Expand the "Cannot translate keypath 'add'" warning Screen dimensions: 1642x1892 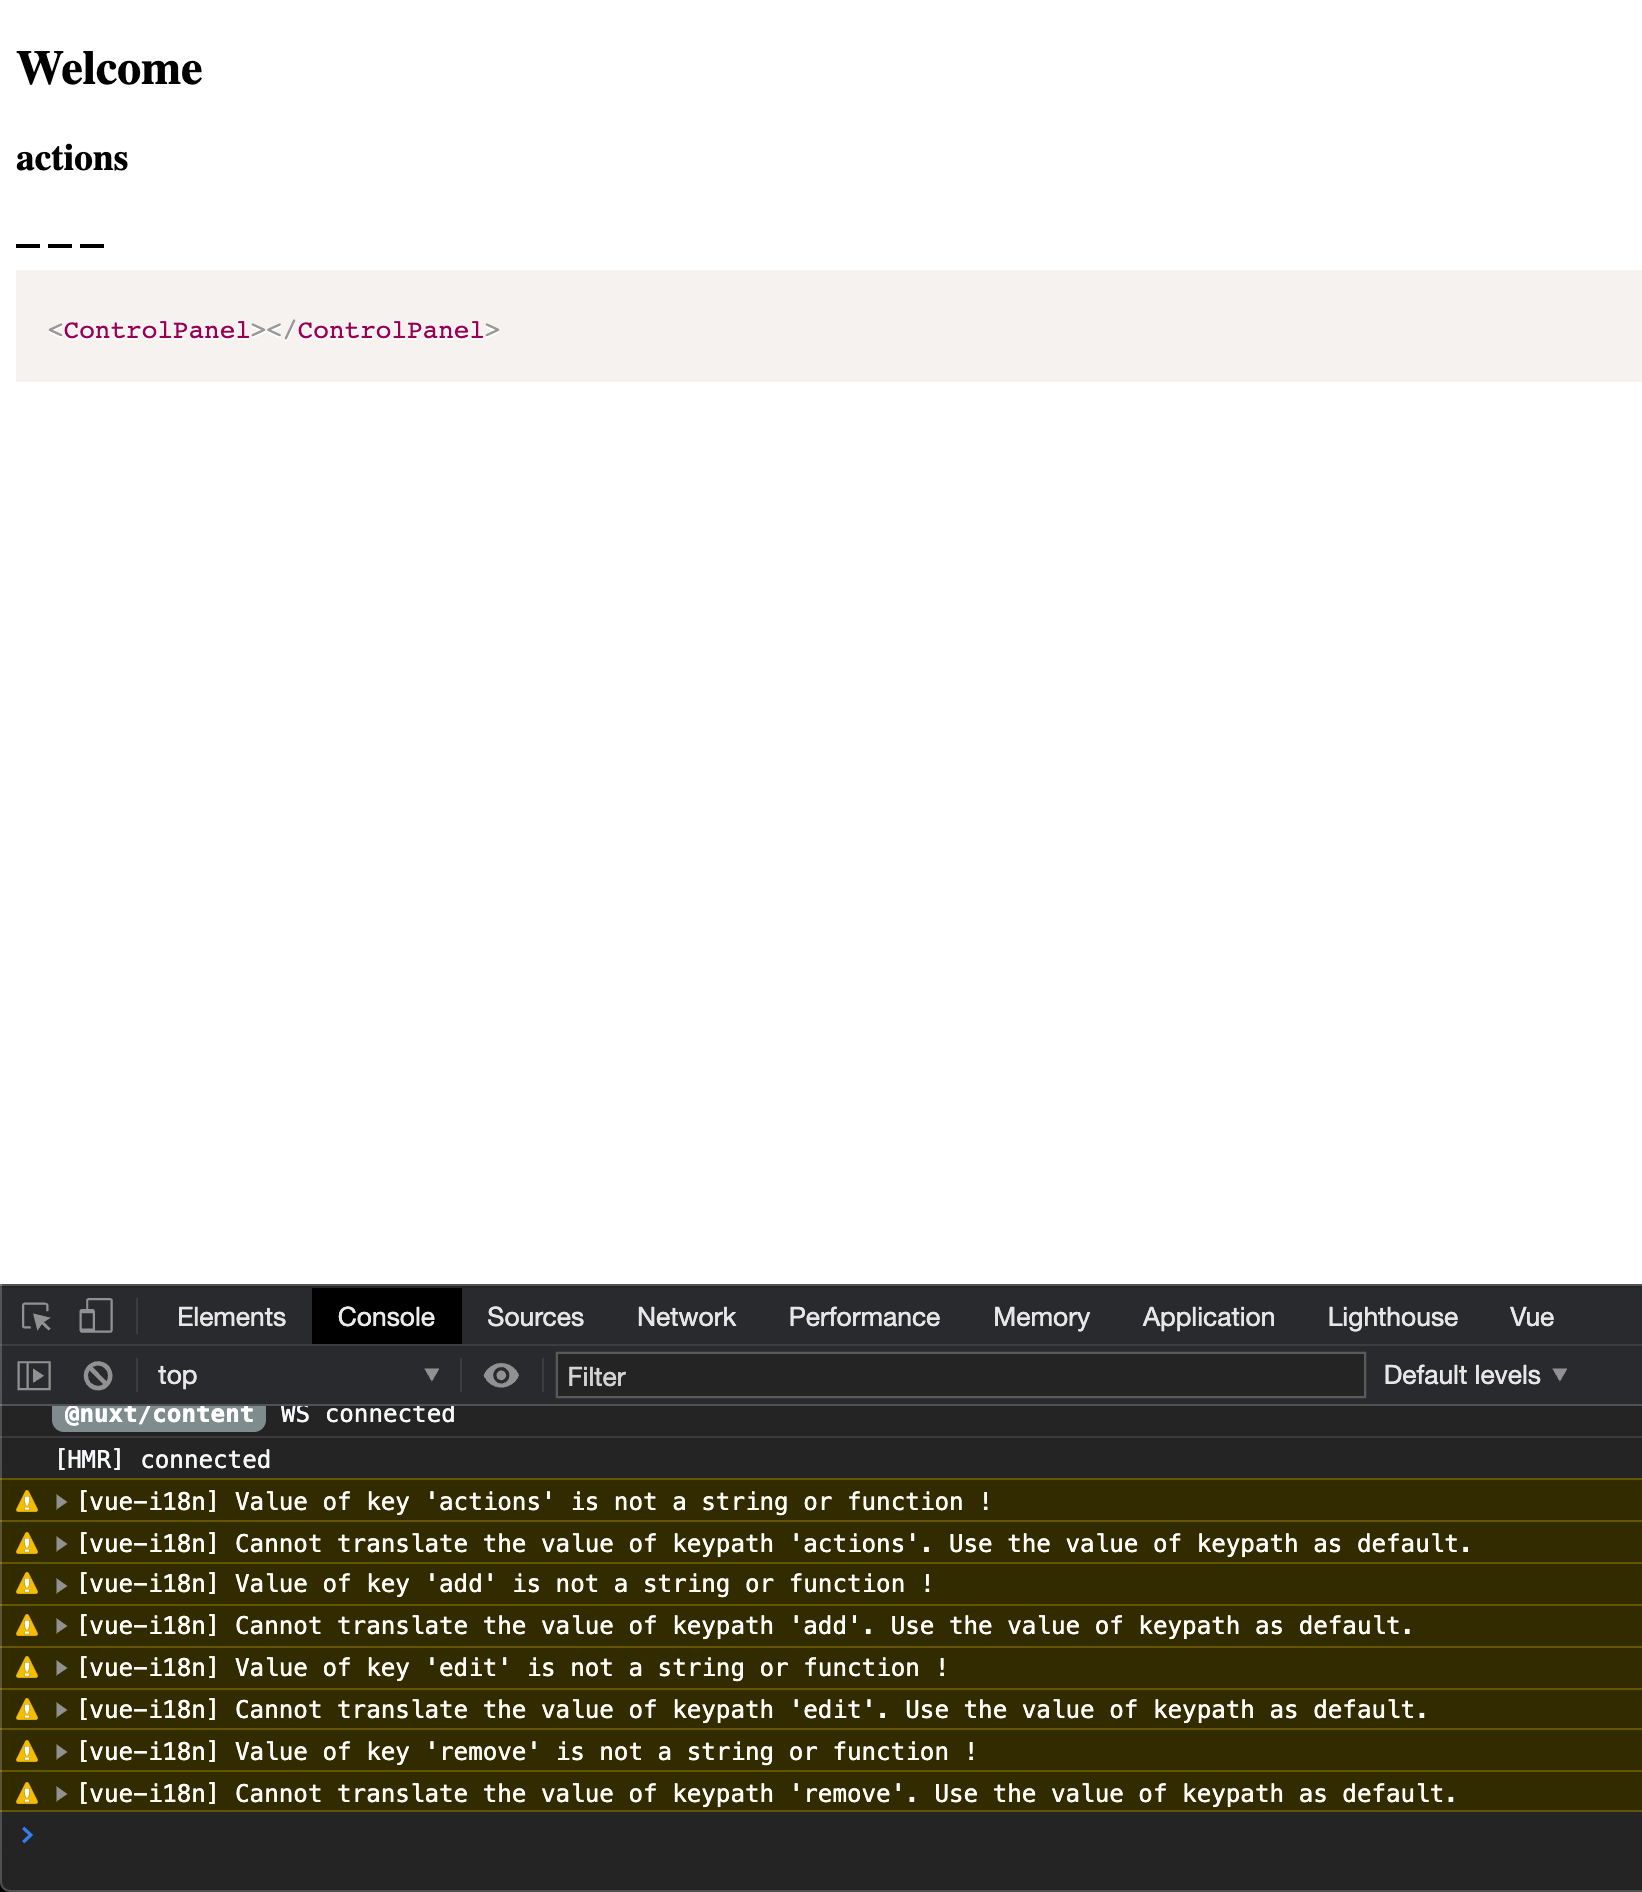tap(61, 1626)
